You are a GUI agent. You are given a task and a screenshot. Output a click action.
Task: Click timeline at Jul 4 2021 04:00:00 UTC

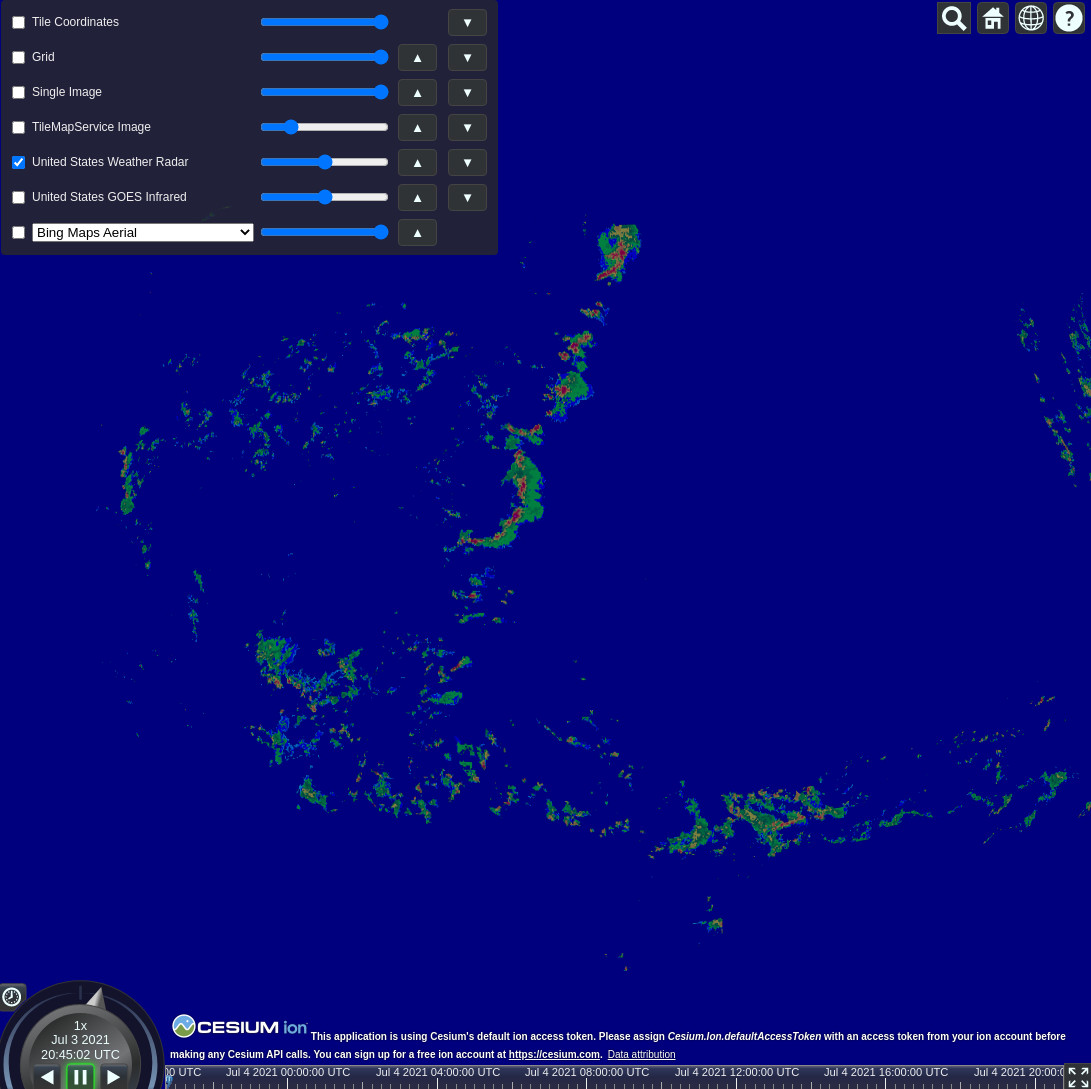click(438, 1072)
